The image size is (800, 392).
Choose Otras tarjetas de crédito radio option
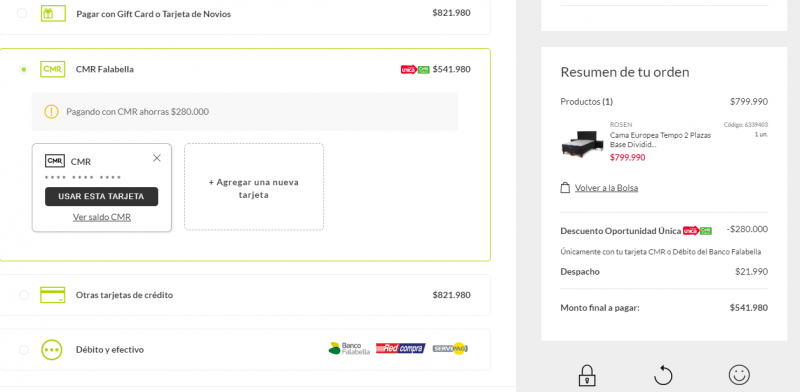[24, 295]
